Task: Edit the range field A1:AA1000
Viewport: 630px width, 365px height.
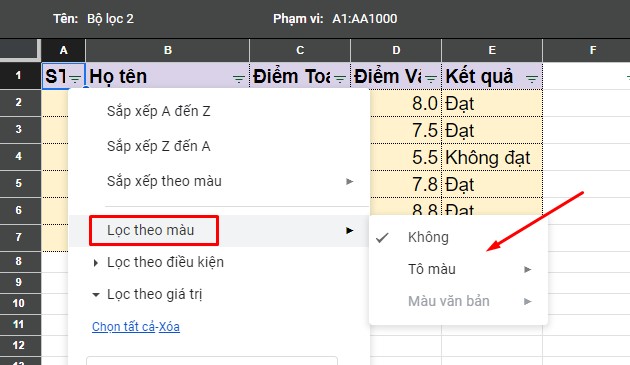Action: pos(364,18)
